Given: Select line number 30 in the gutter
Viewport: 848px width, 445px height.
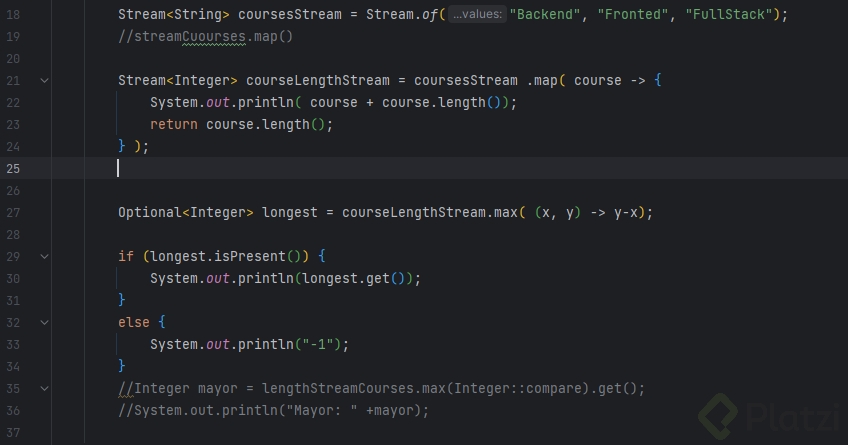Looking at the screenshot, I should 13,278.
